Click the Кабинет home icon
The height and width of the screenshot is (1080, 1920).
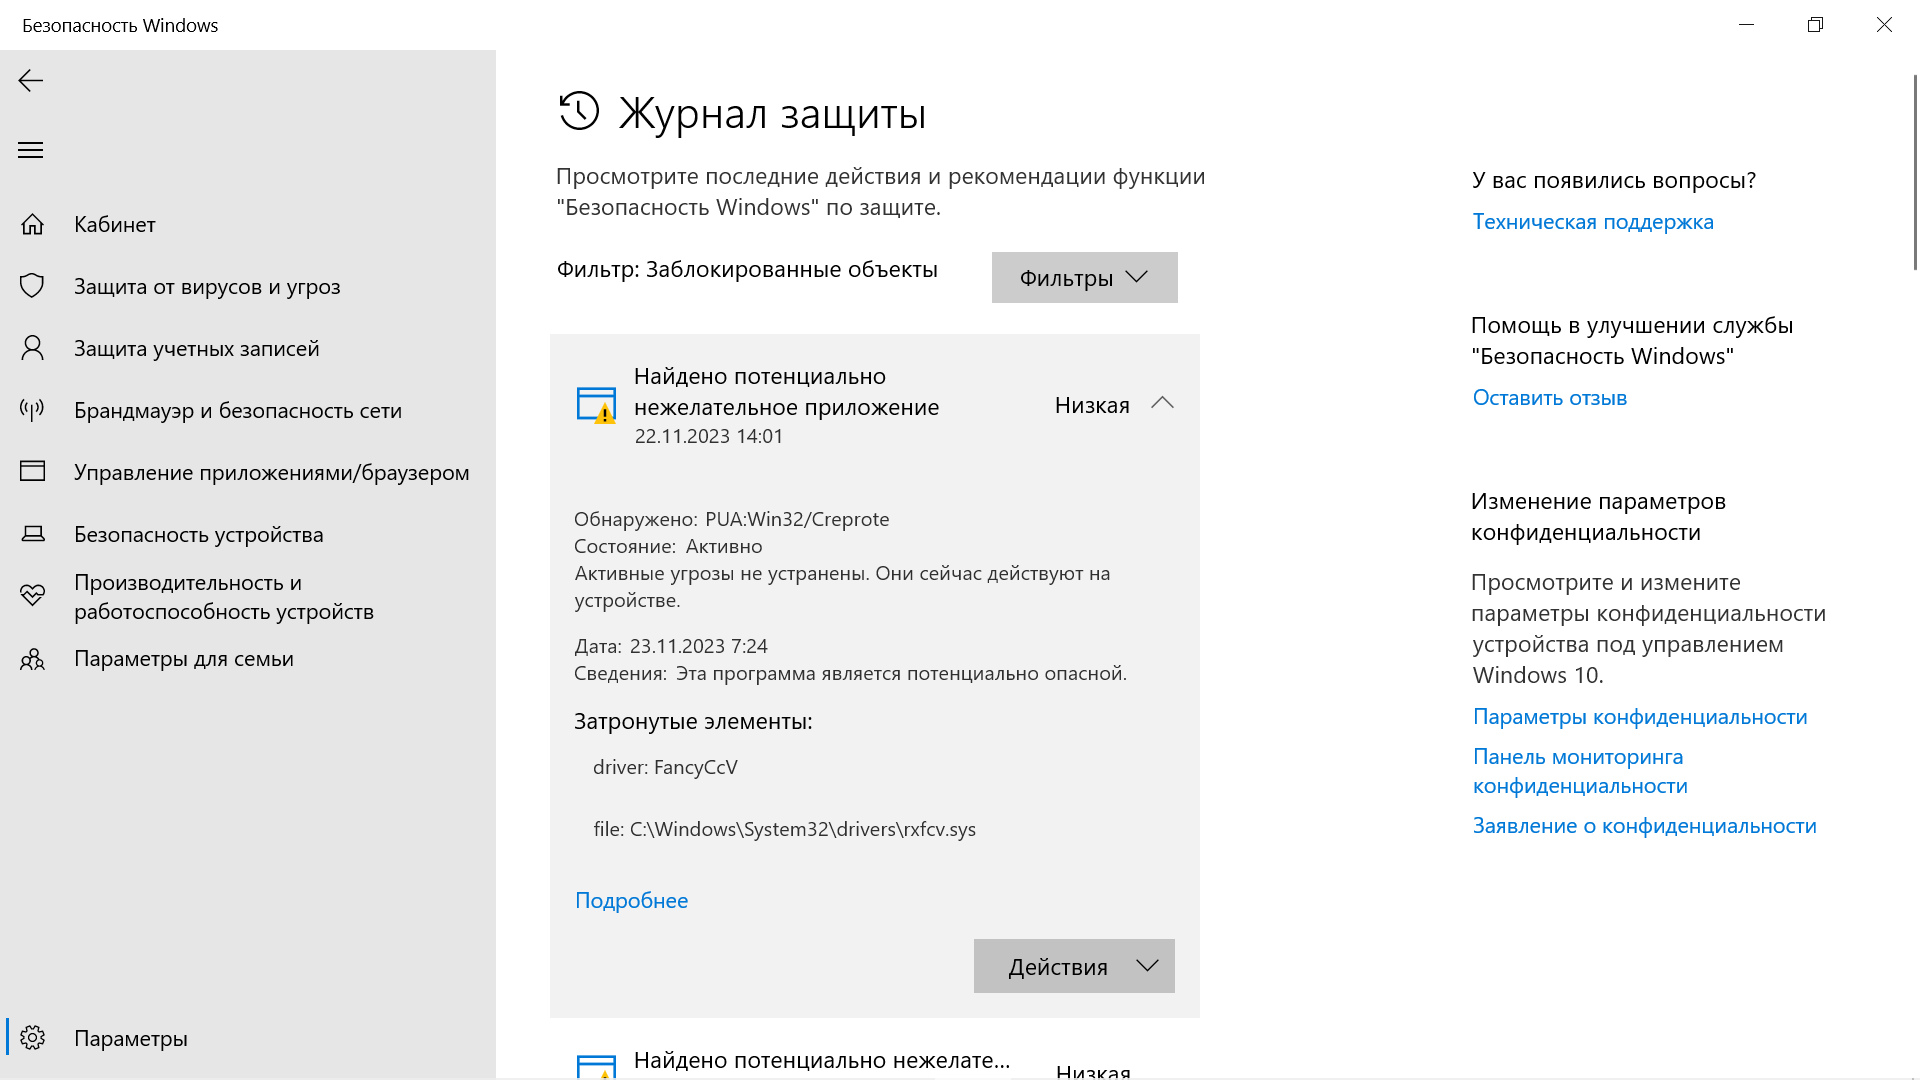(32, 224)
